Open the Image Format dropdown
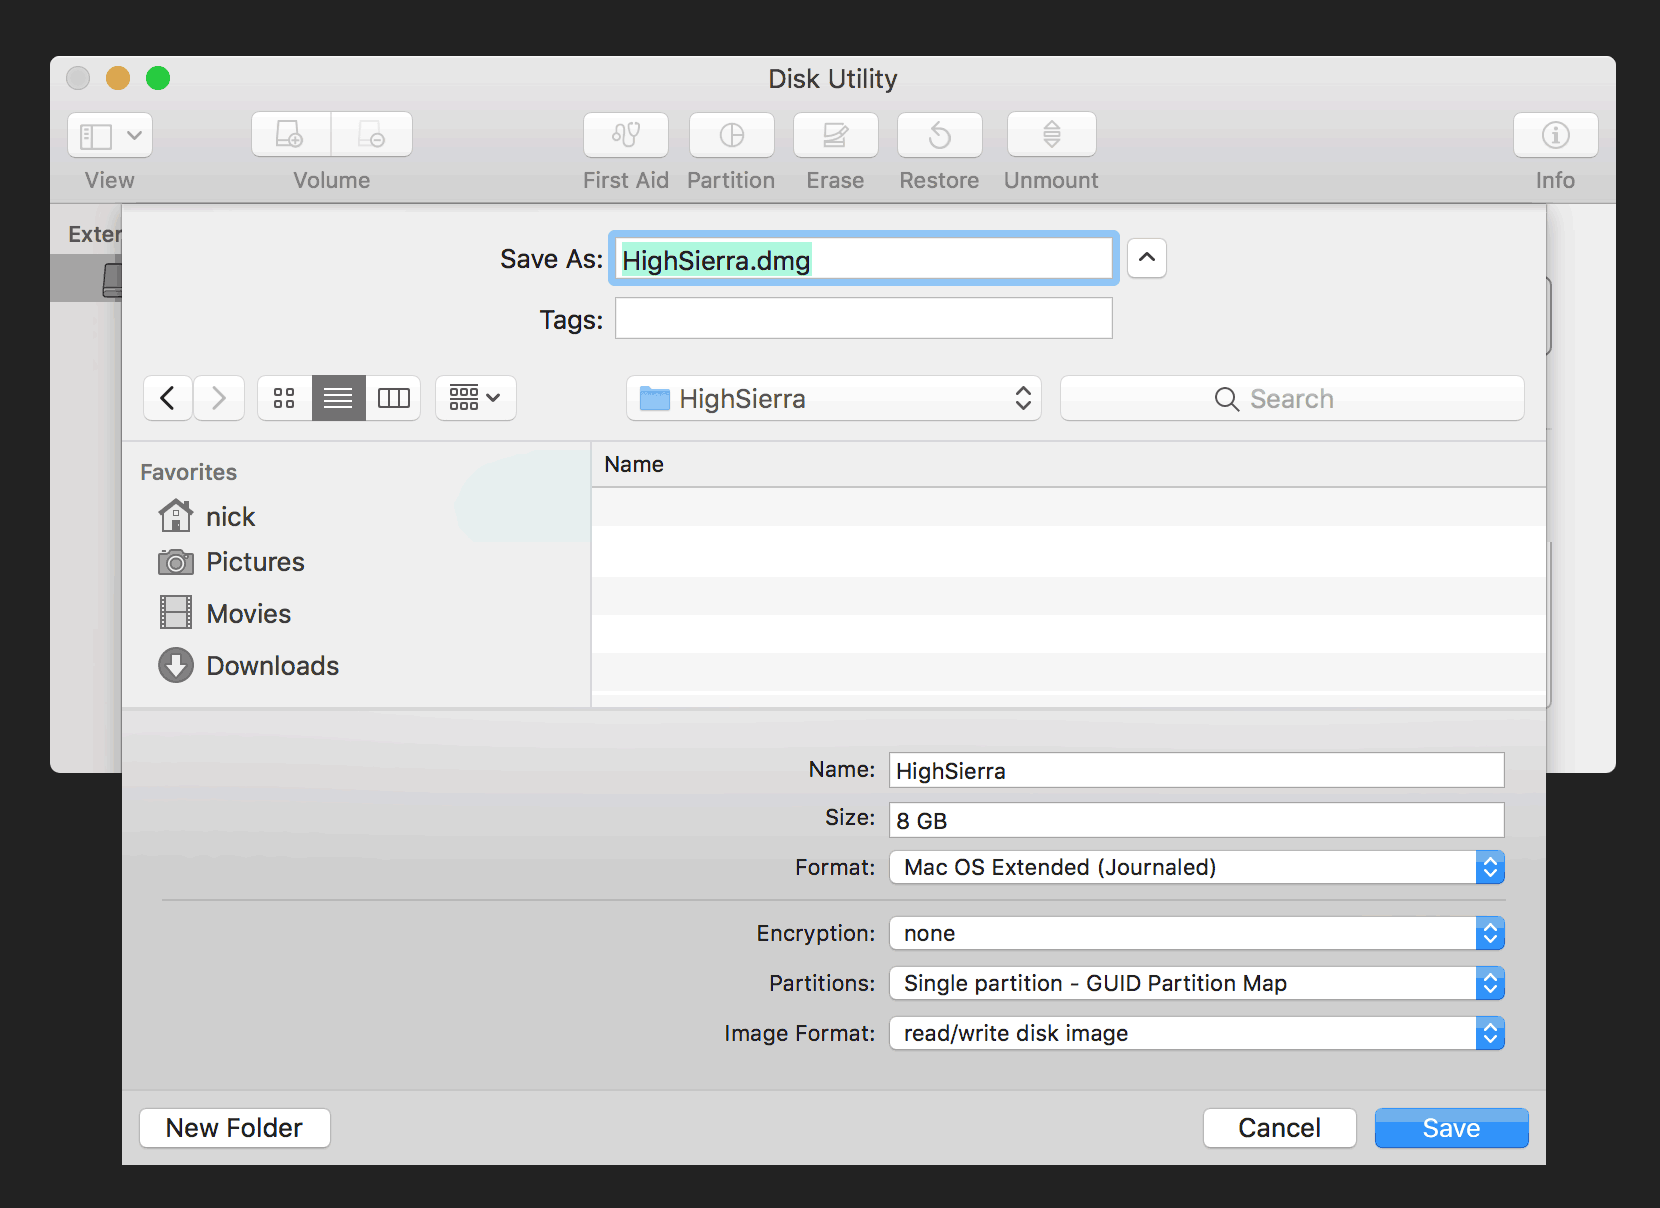The height and width of the screenshot is (1208, 1660). [1197, 1033]
